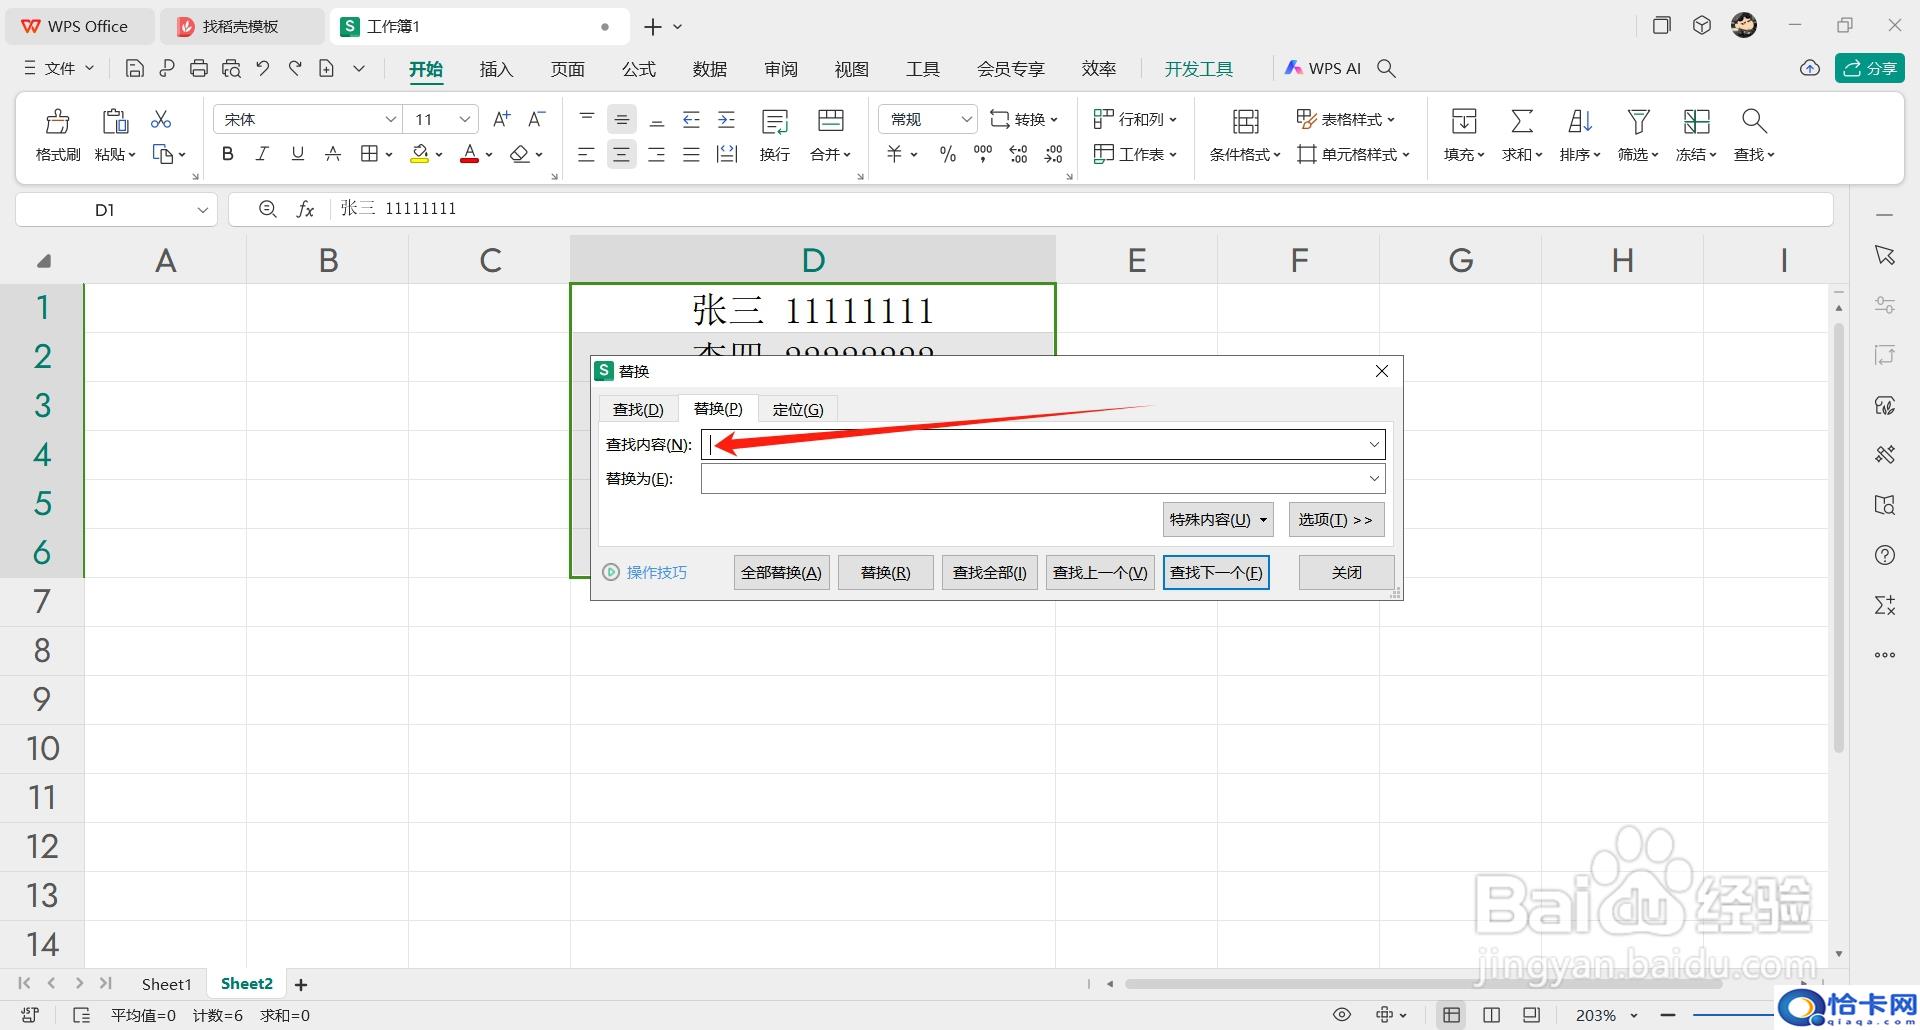Toggle Bold formatting
Image resolution: width=1920 pixels, height=1030 pixels.
(x=228, y=154)
